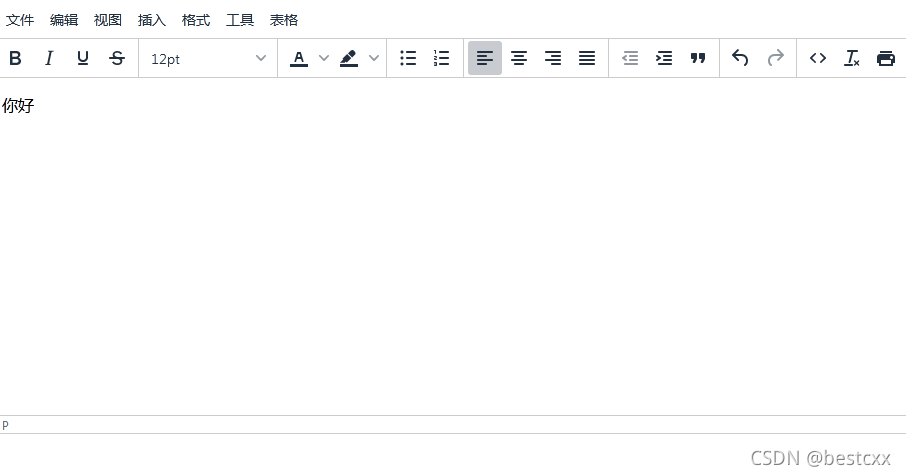Screen dimensions: 906x476
Task: Justify the text
Action: tap(587, 58)
